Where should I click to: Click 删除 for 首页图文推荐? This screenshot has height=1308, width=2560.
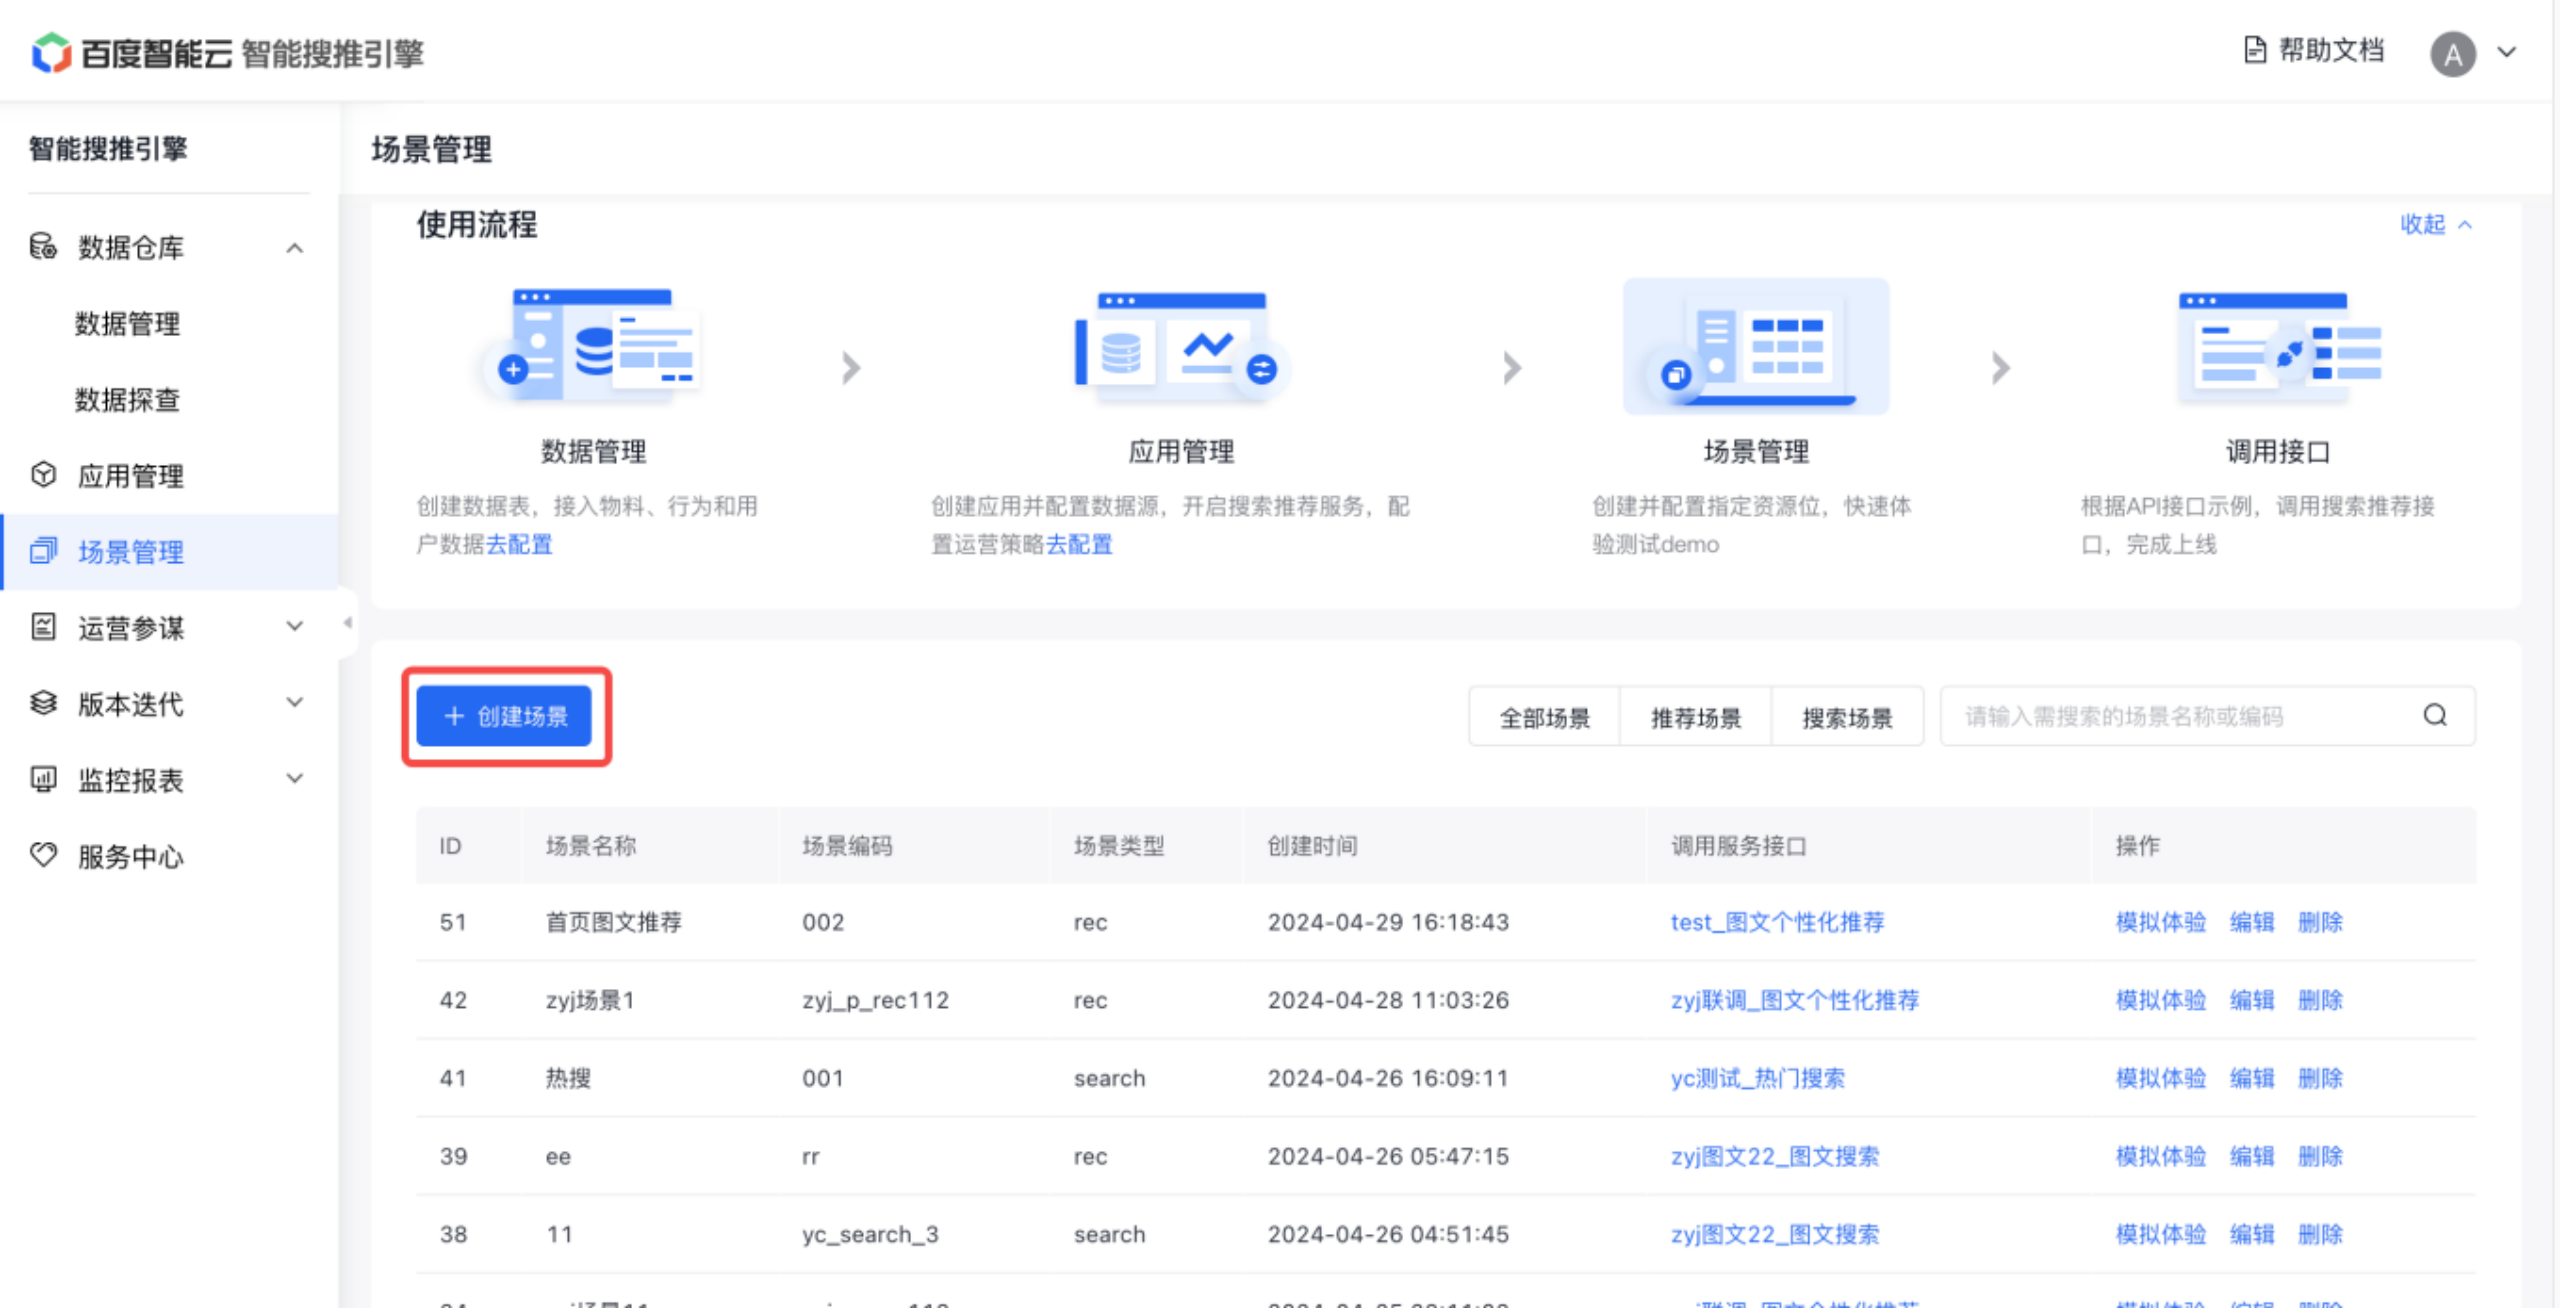[2320, 922]
